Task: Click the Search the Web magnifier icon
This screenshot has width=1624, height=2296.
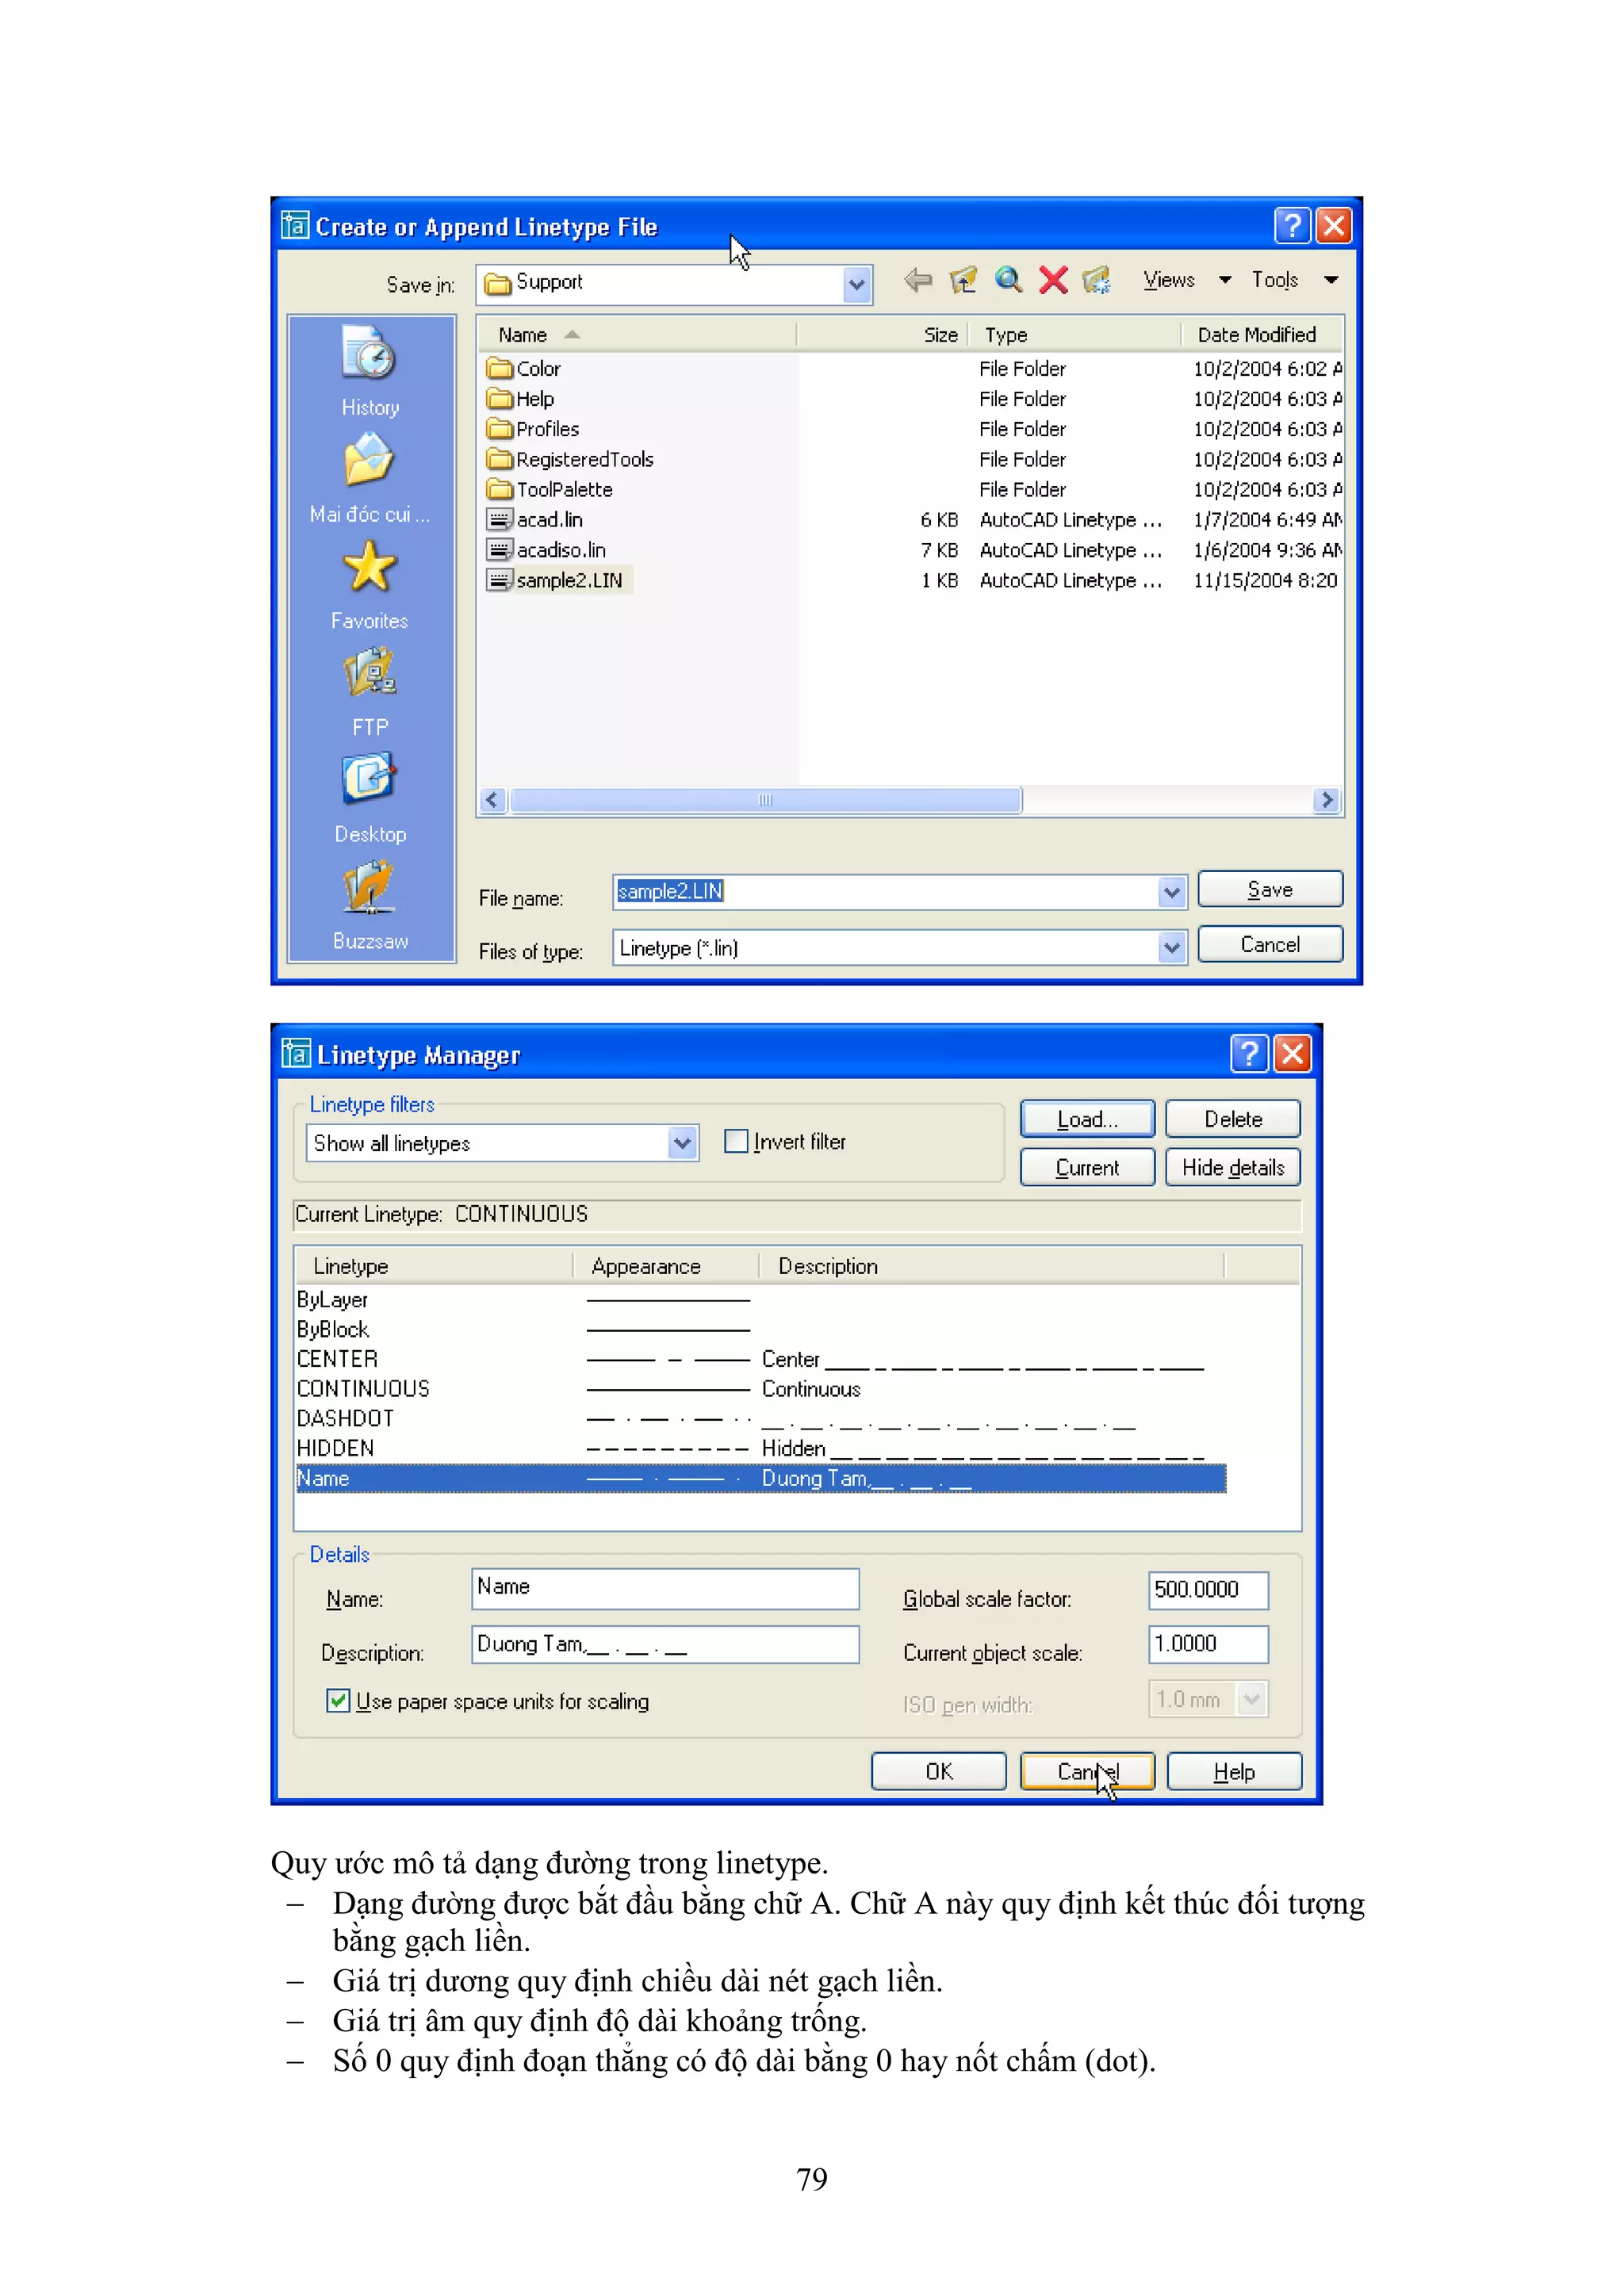Action: pos(1008,281)
